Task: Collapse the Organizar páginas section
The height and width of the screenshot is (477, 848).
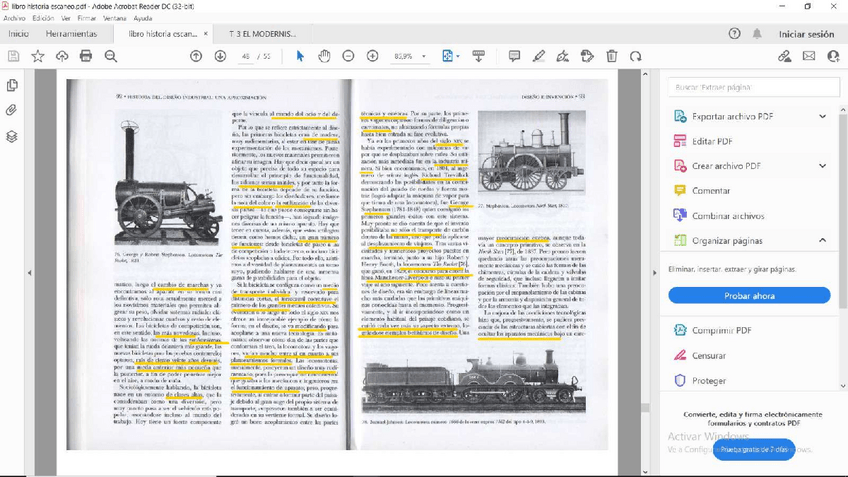Action: 822,240
